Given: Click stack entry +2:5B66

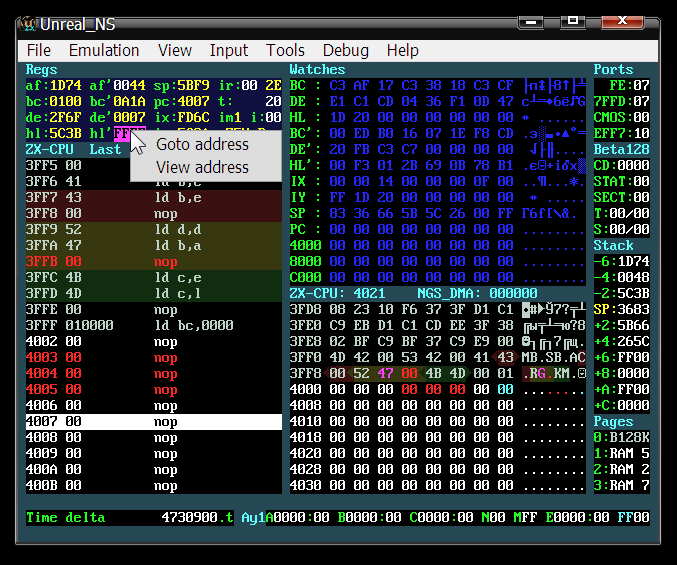Looking at the screenshot, I should click(621, 325).
